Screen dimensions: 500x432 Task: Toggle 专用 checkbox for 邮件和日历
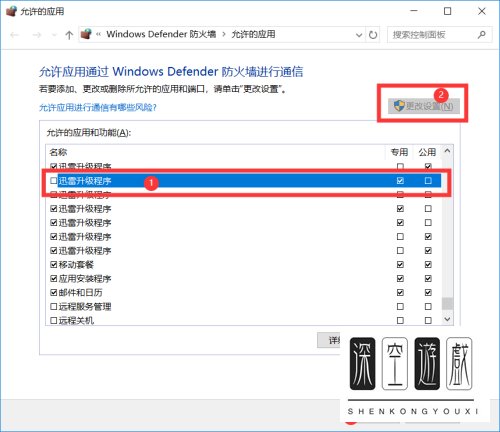(x=400, y=293)
